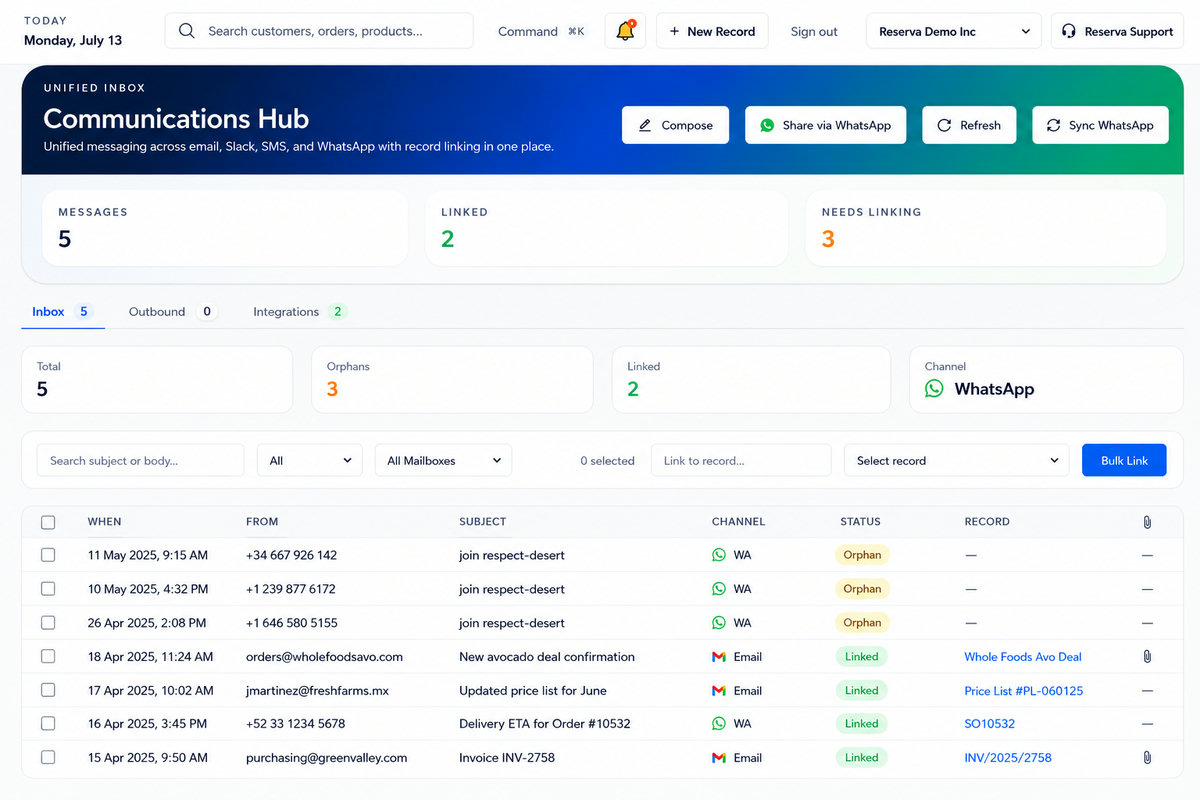Click the Search subject or body field
The height and width of the screenshot is (800, 1200).
[140, 460]
